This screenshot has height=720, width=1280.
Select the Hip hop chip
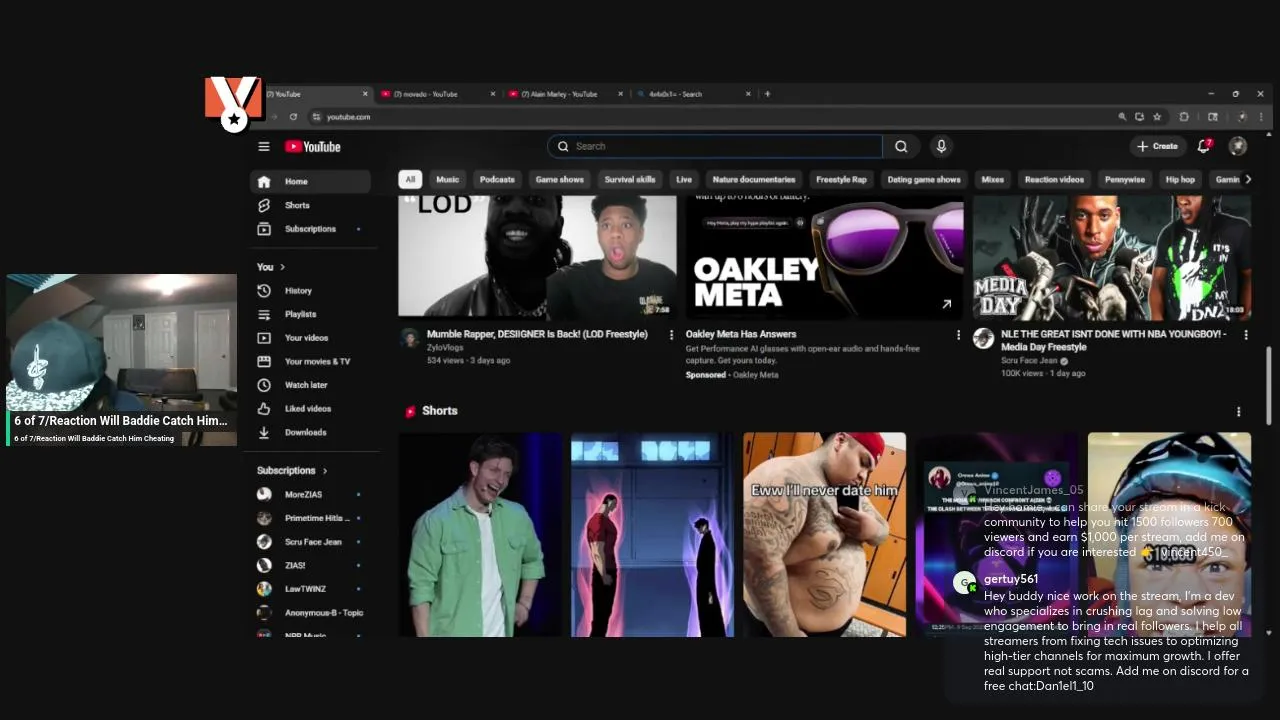[x=1180, y=179]
